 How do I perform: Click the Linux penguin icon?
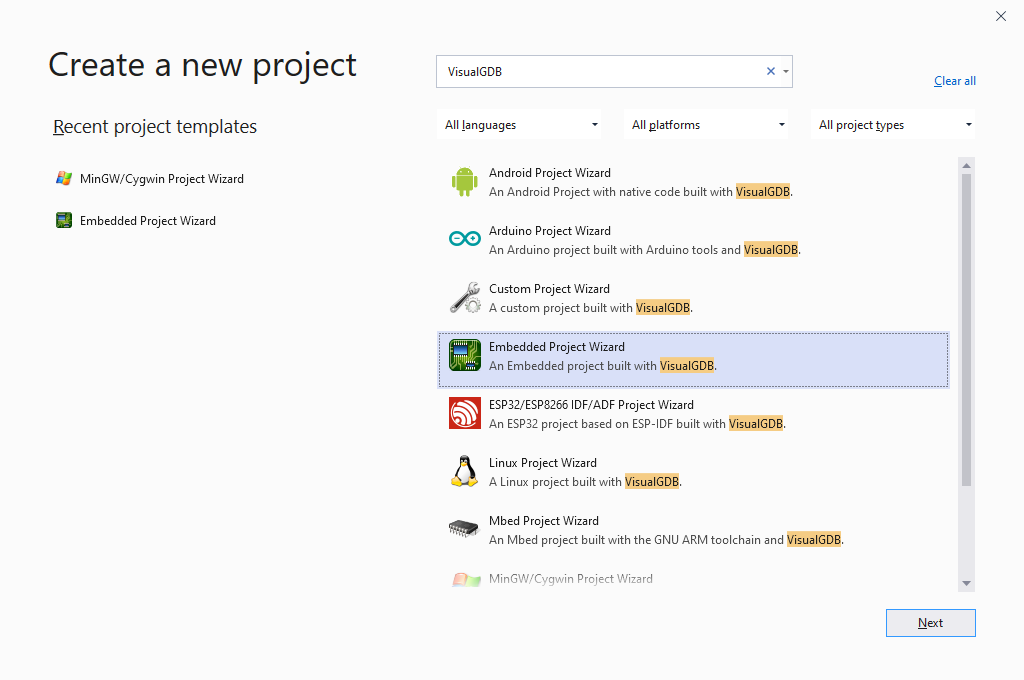(464, 471)
